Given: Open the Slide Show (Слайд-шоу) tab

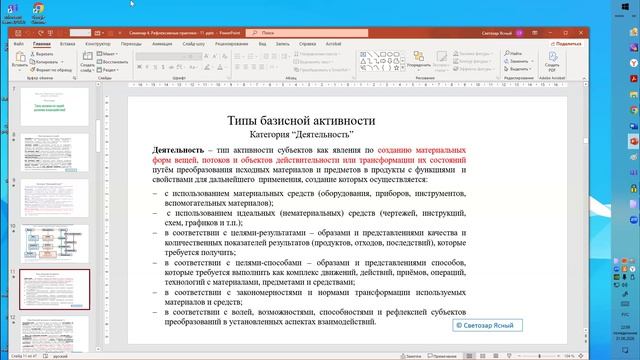Looking at the screenshot, I should (193, 44).
